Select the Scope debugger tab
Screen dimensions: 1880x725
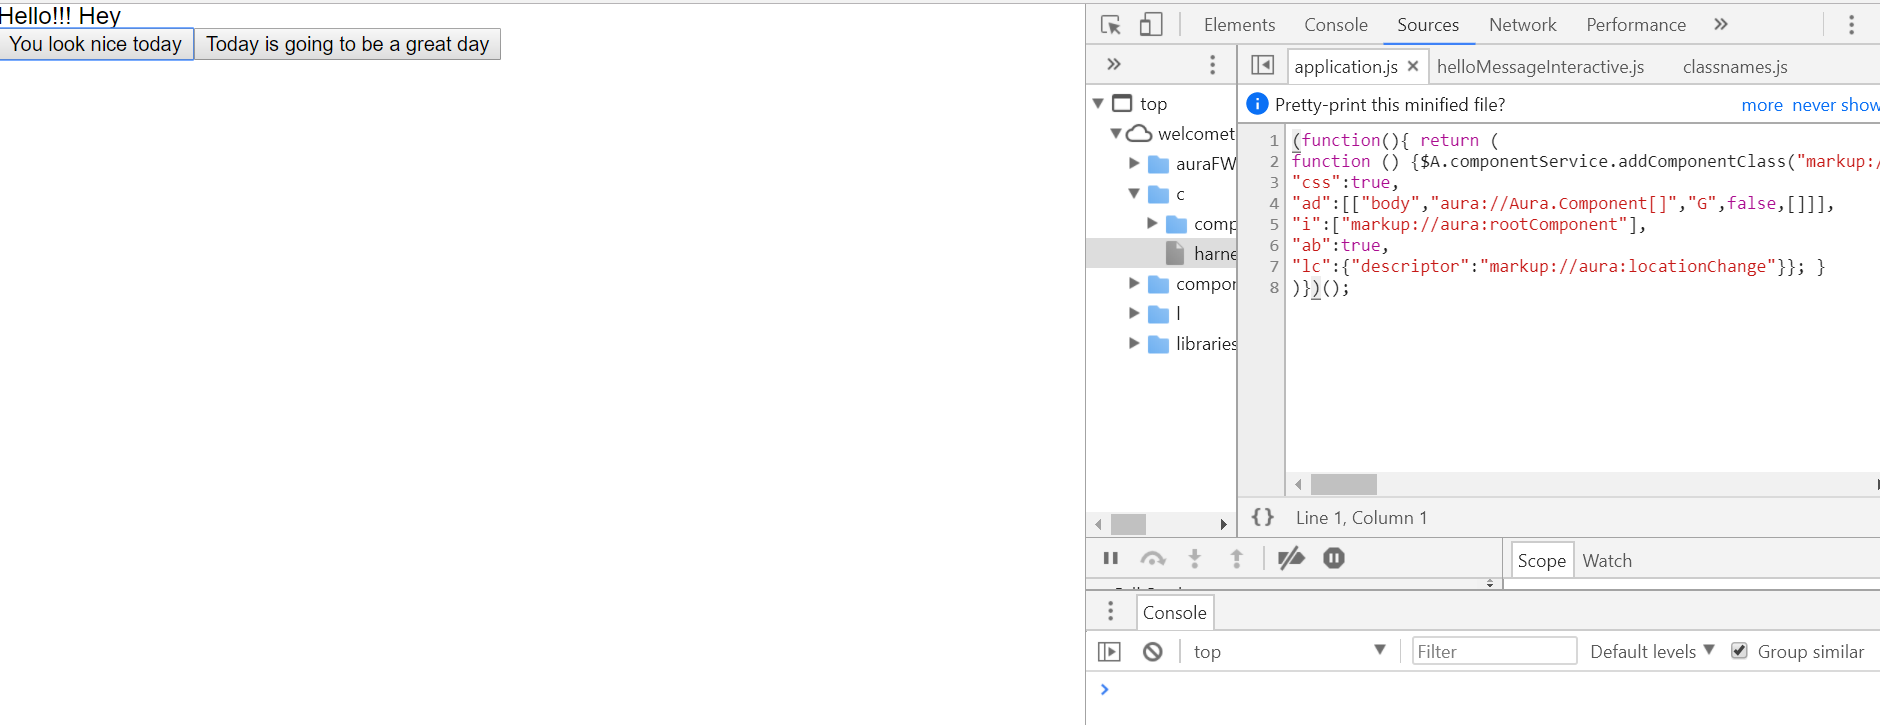(1541, 561)
